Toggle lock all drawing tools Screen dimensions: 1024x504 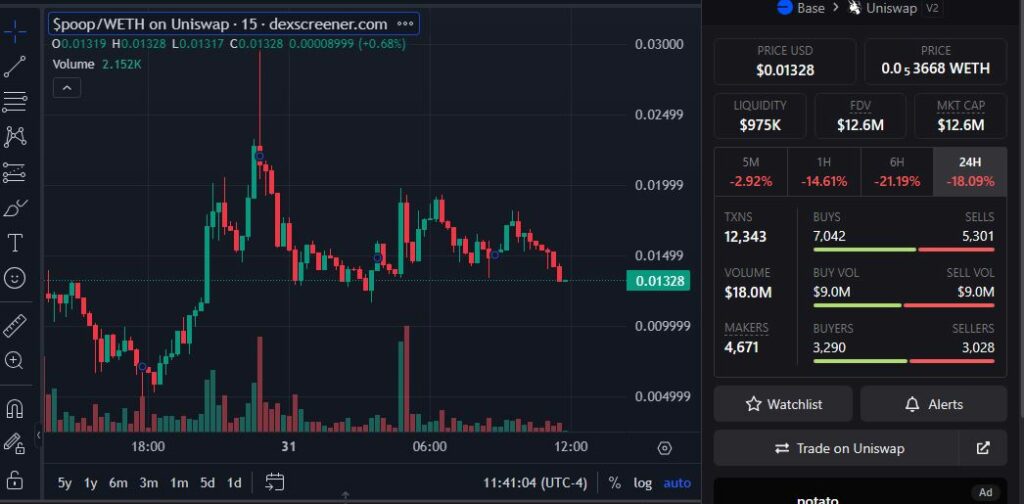click(14, 481)
